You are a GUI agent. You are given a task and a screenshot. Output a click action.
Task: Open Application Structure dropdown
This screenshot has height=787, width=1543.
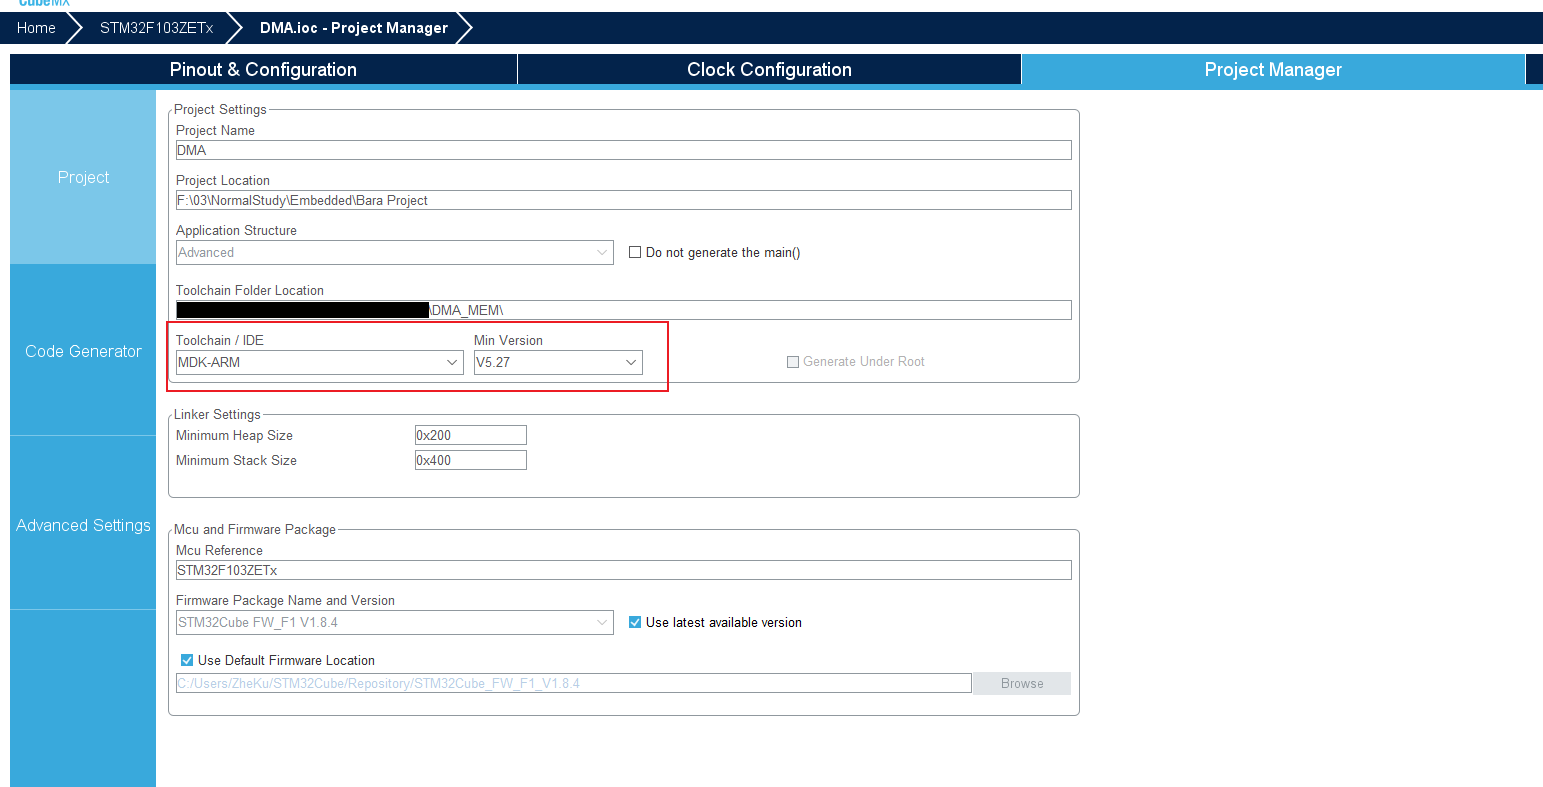(x=394, y=253)
